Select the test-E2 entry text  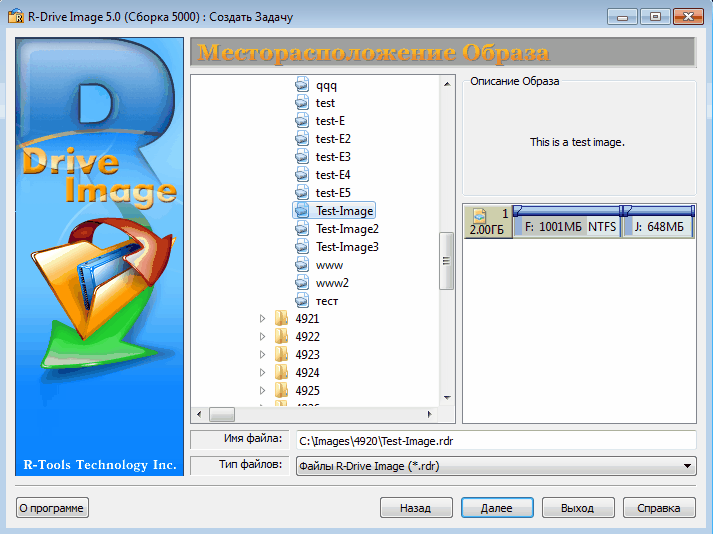click(333, 139)
